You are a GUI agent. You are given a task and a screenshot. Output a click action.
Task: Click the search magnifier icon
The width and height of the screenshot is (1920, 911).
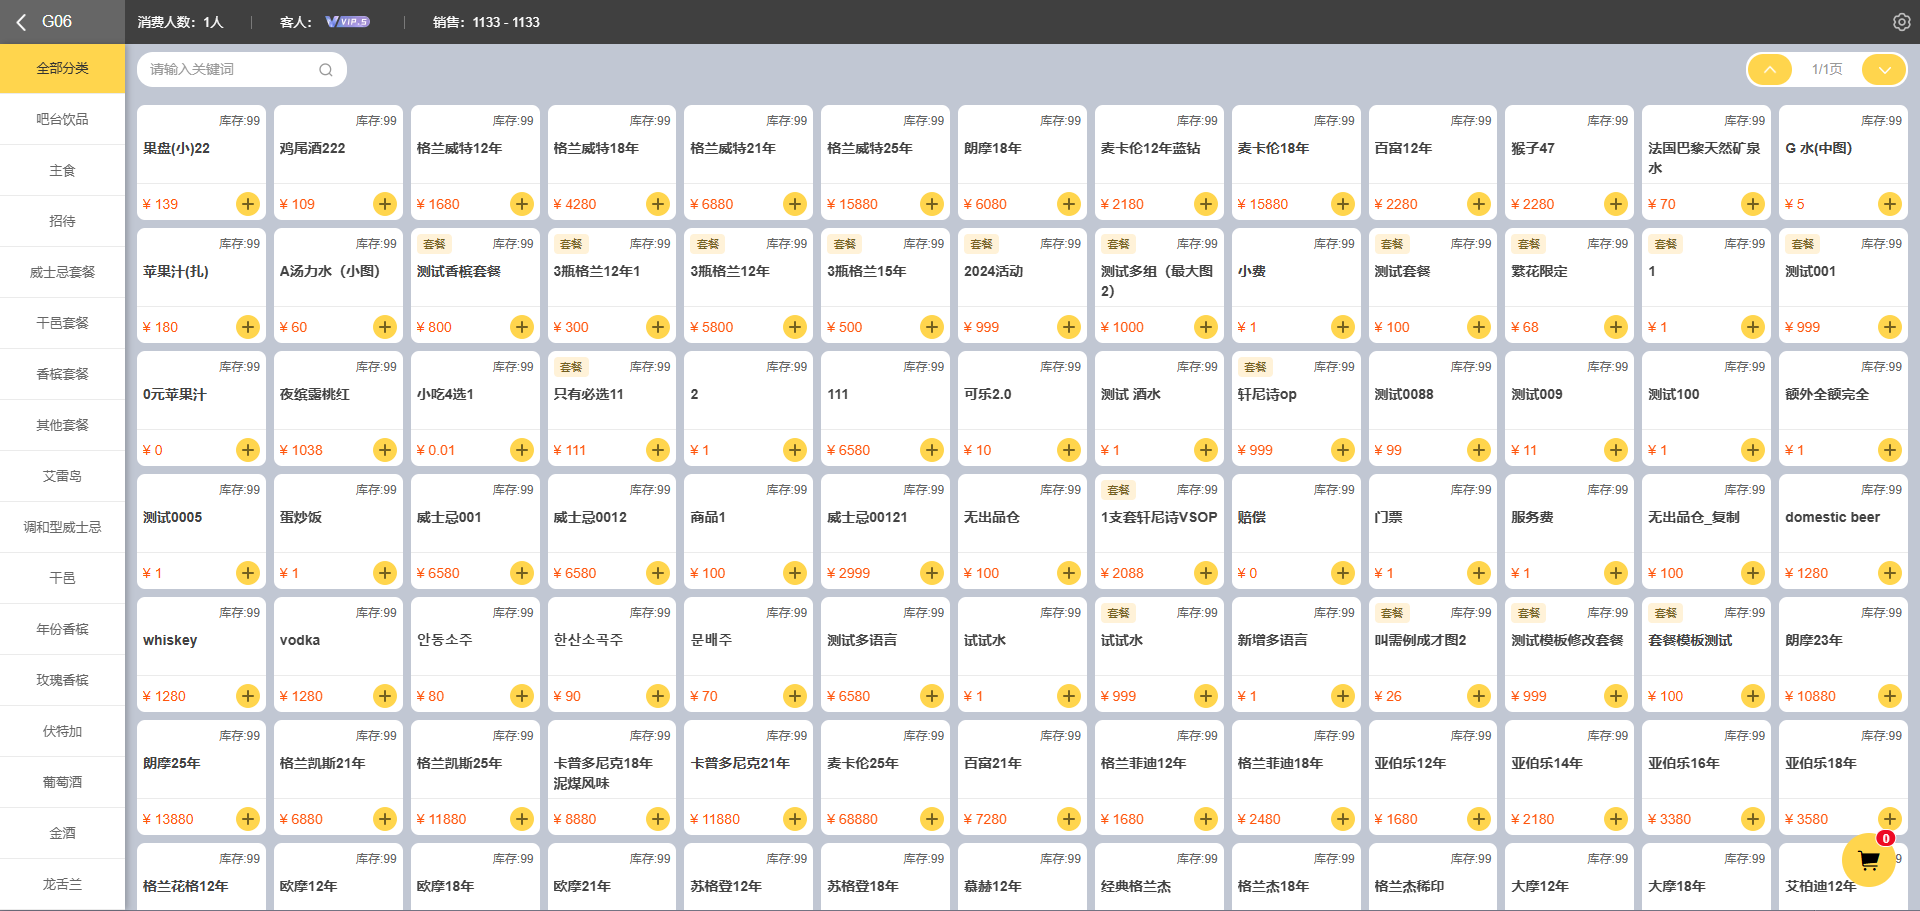(x=325, y=70)
